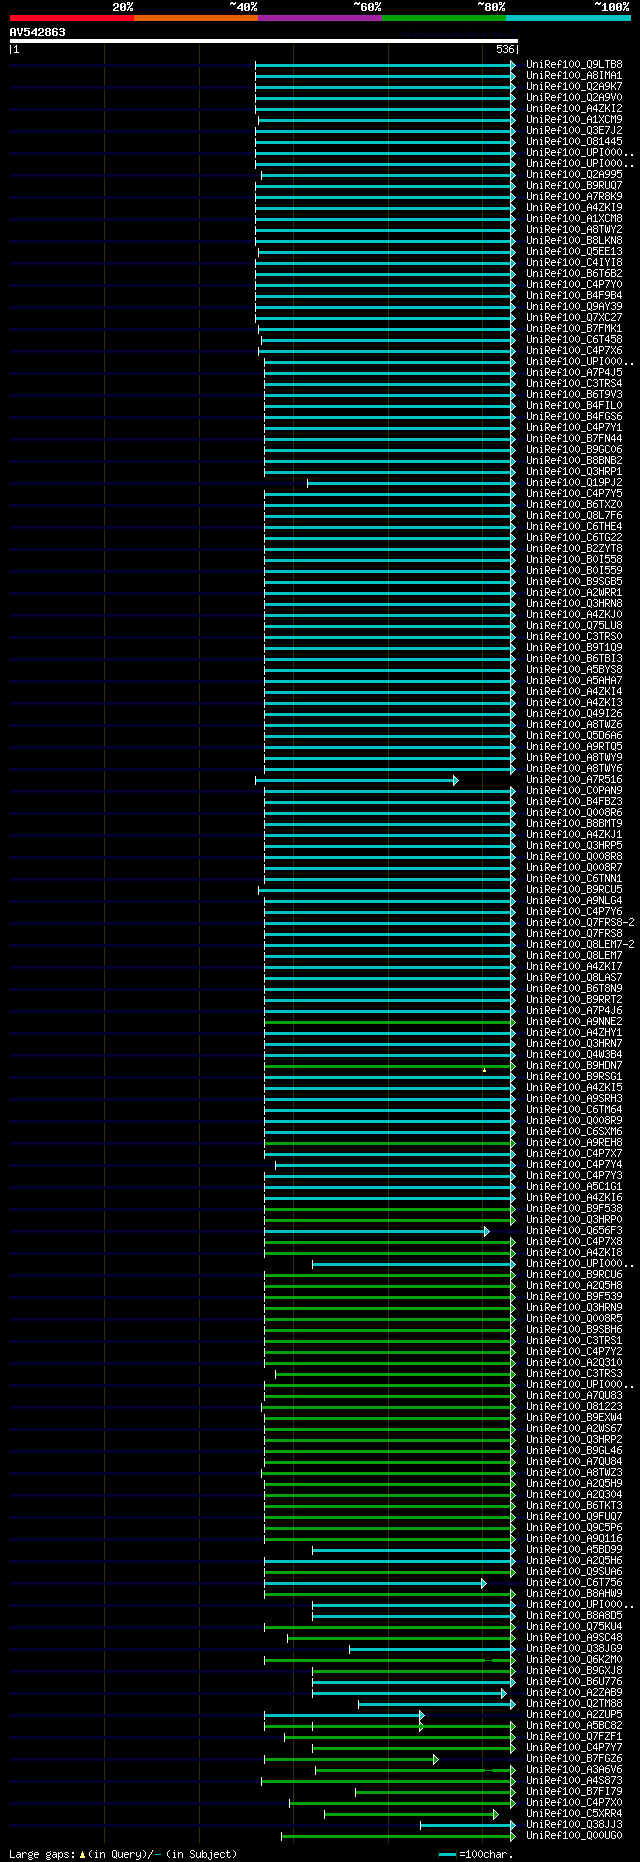Screen dimensions: 640x1862
Task: Select hit UniRef100_B2ZYT8
Action: click(x=574, y=549)
